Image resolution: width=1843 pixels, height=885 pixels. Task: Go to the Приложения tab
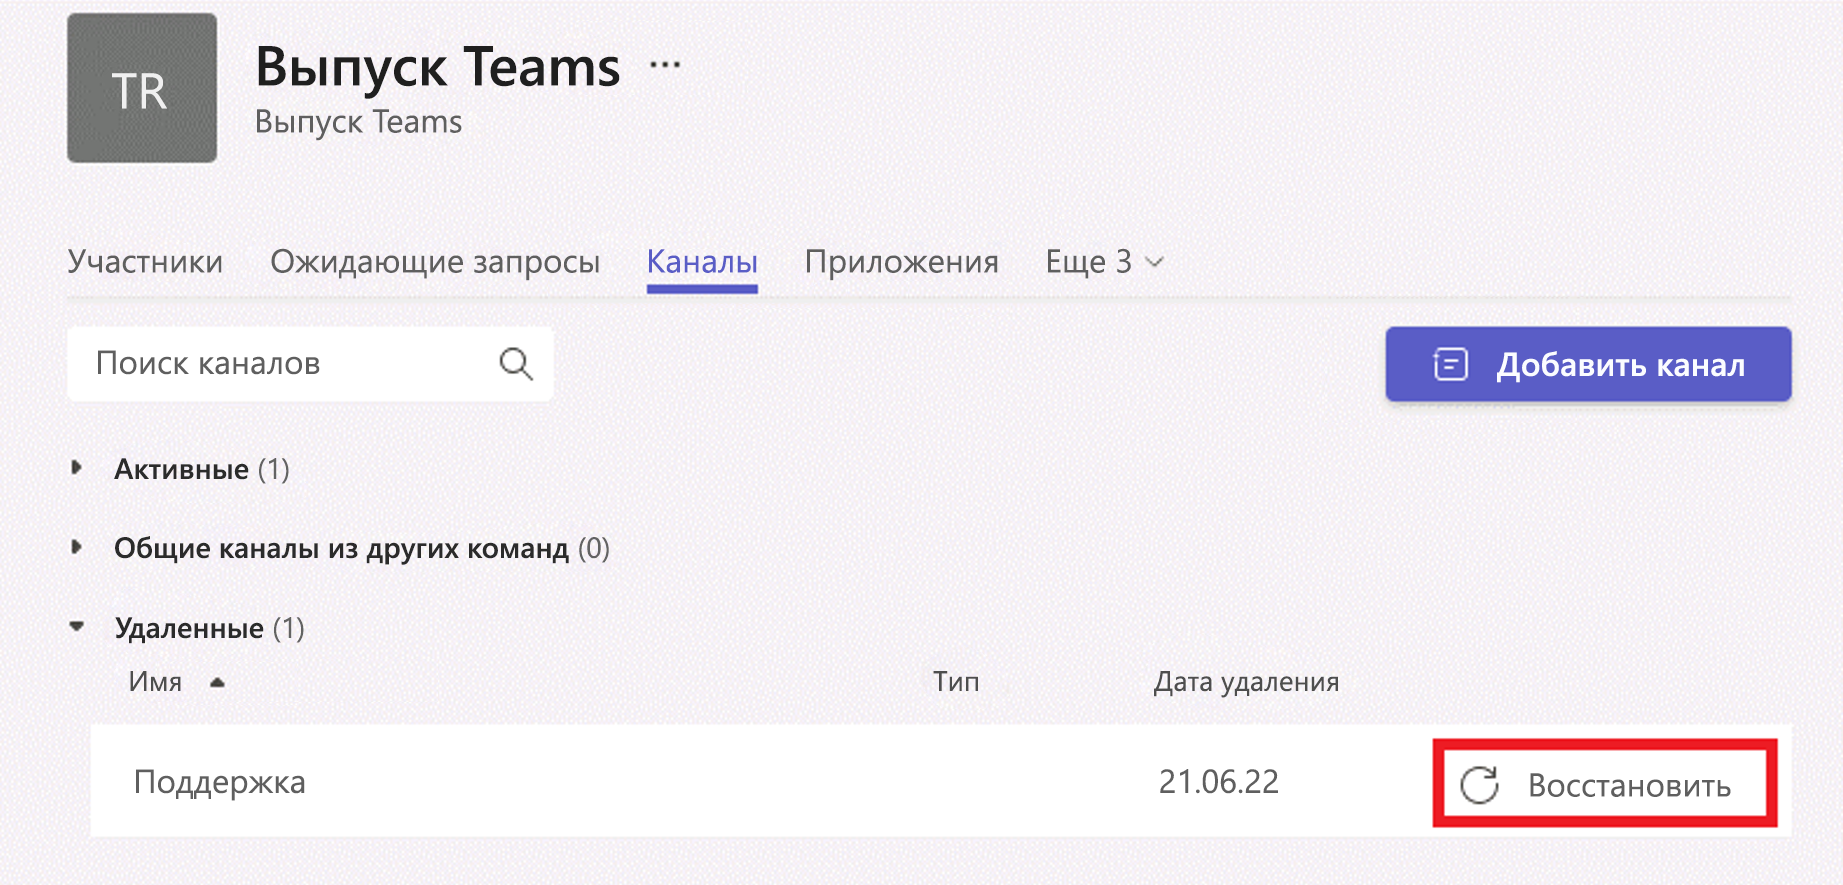[902, 262]
